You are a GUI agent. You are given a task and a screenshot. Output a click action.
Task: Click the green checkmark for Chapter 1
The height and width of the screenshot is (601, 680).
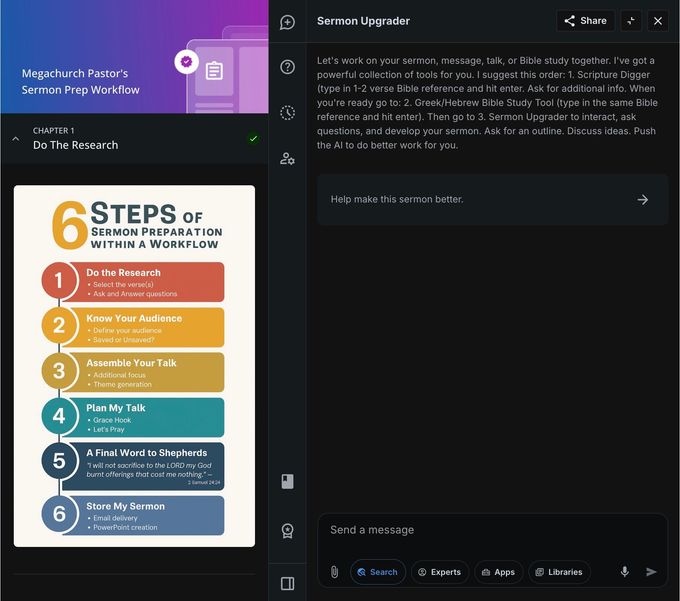pyautogui.click(x=253, y=139)
